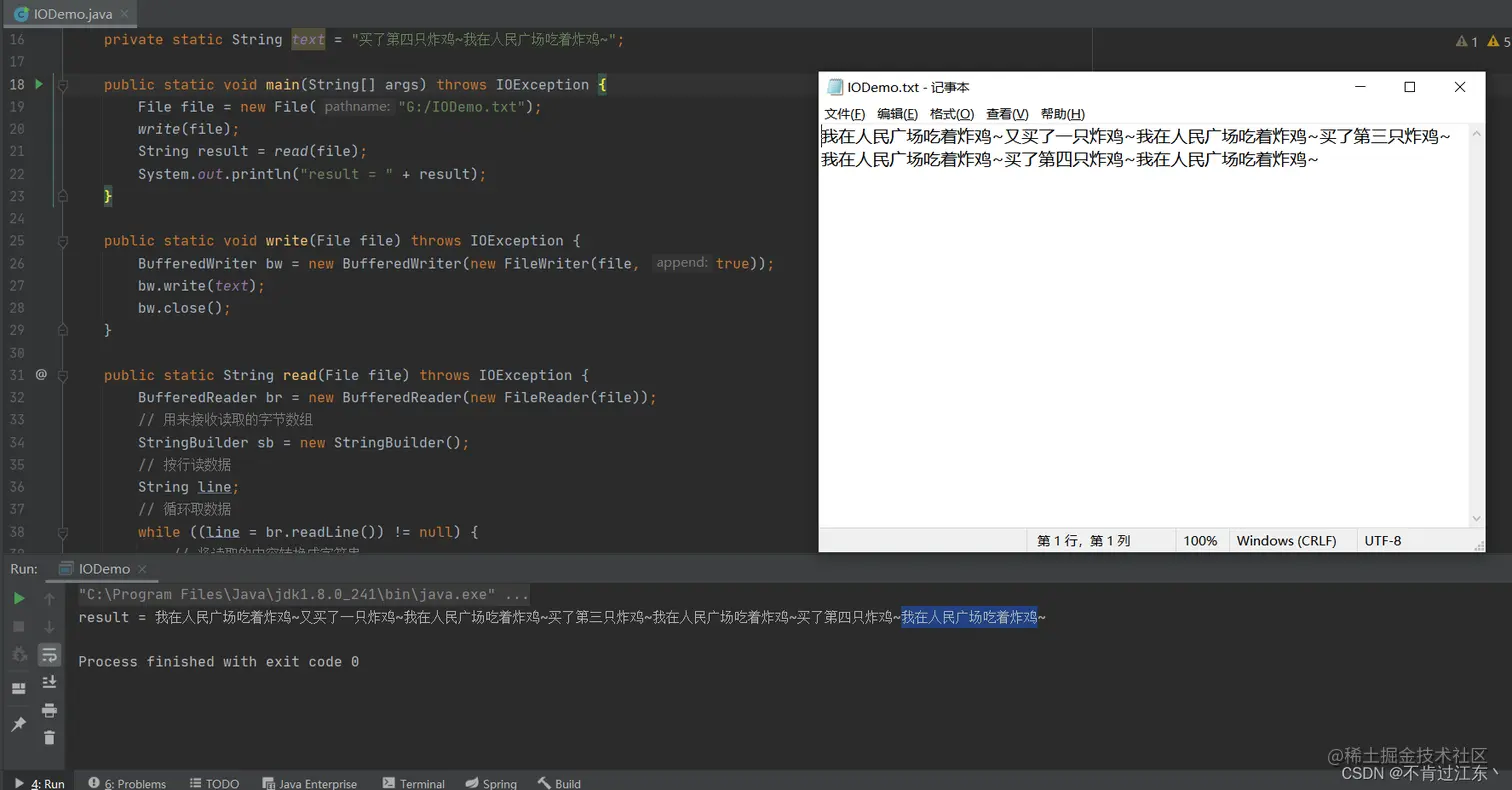Print console output with the printer icon
The height and width of the screenshot is (790, 1512).
pos(49,710)
